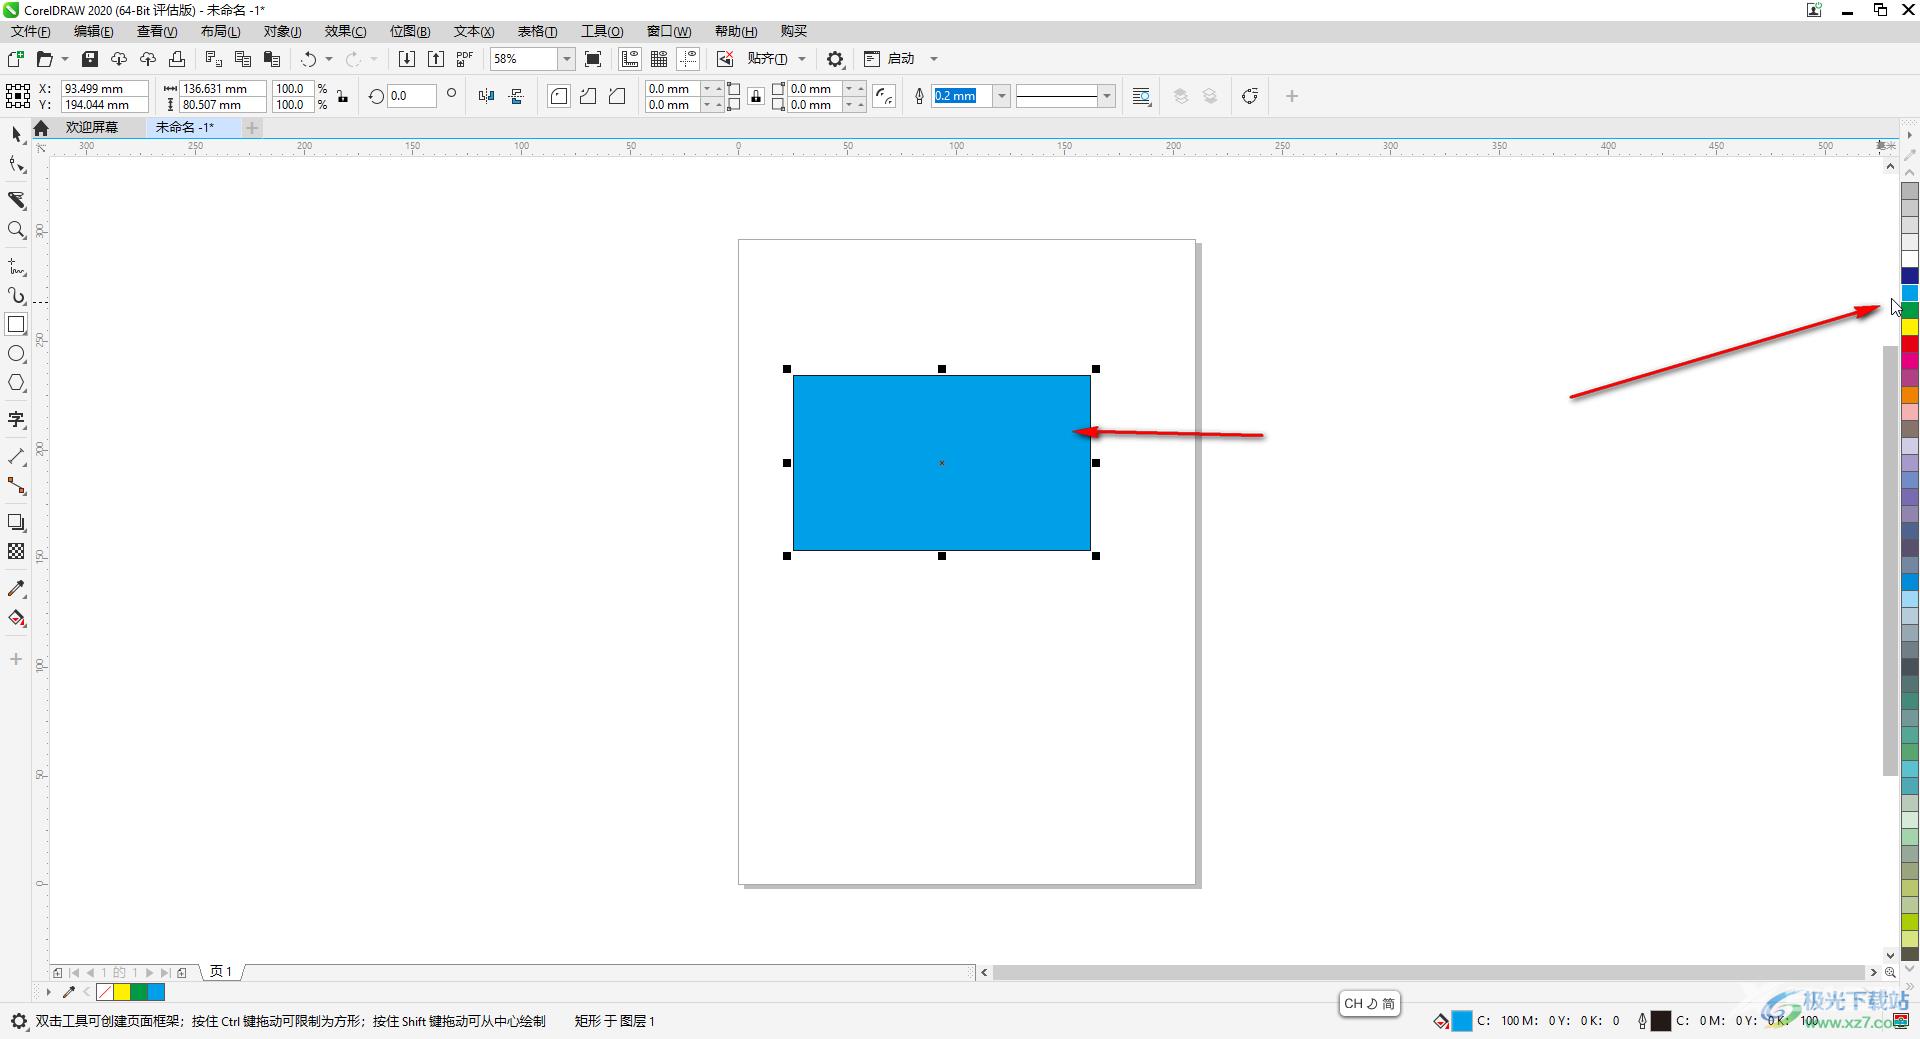Image resolution: width=1920 pixels, height=1039 pixels.
Task: Click the Publish to PDF icon
Action: (x=464, y=59)
